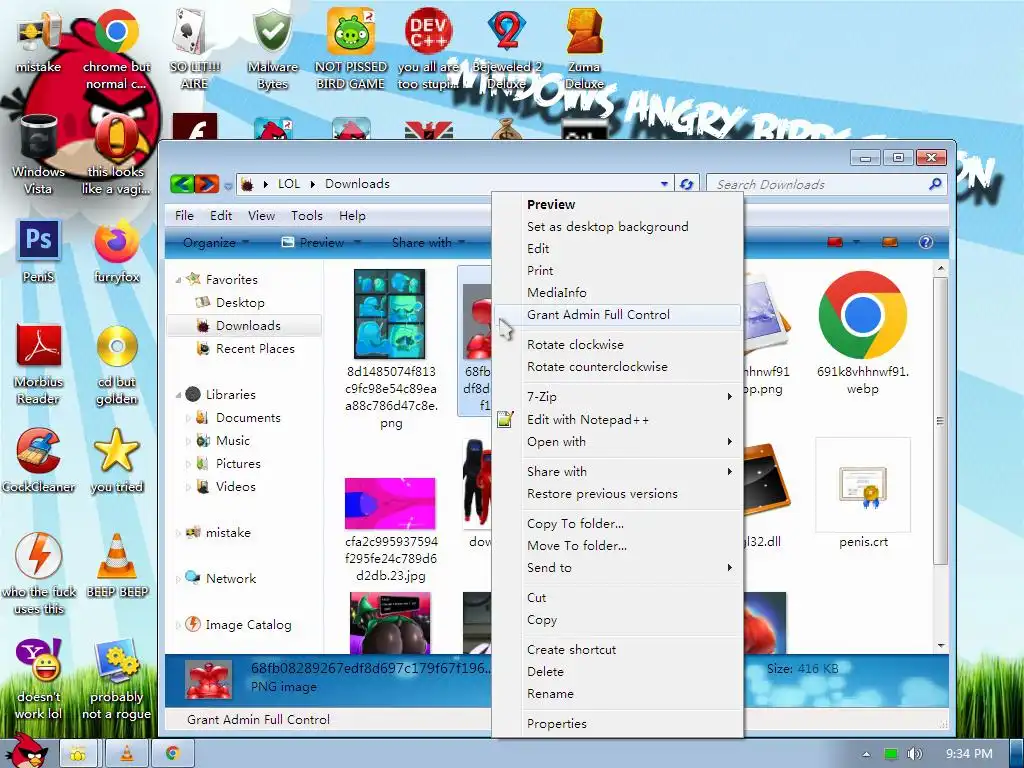Open the Music library
Screen dimensions: 1024x768
point(232,441)
